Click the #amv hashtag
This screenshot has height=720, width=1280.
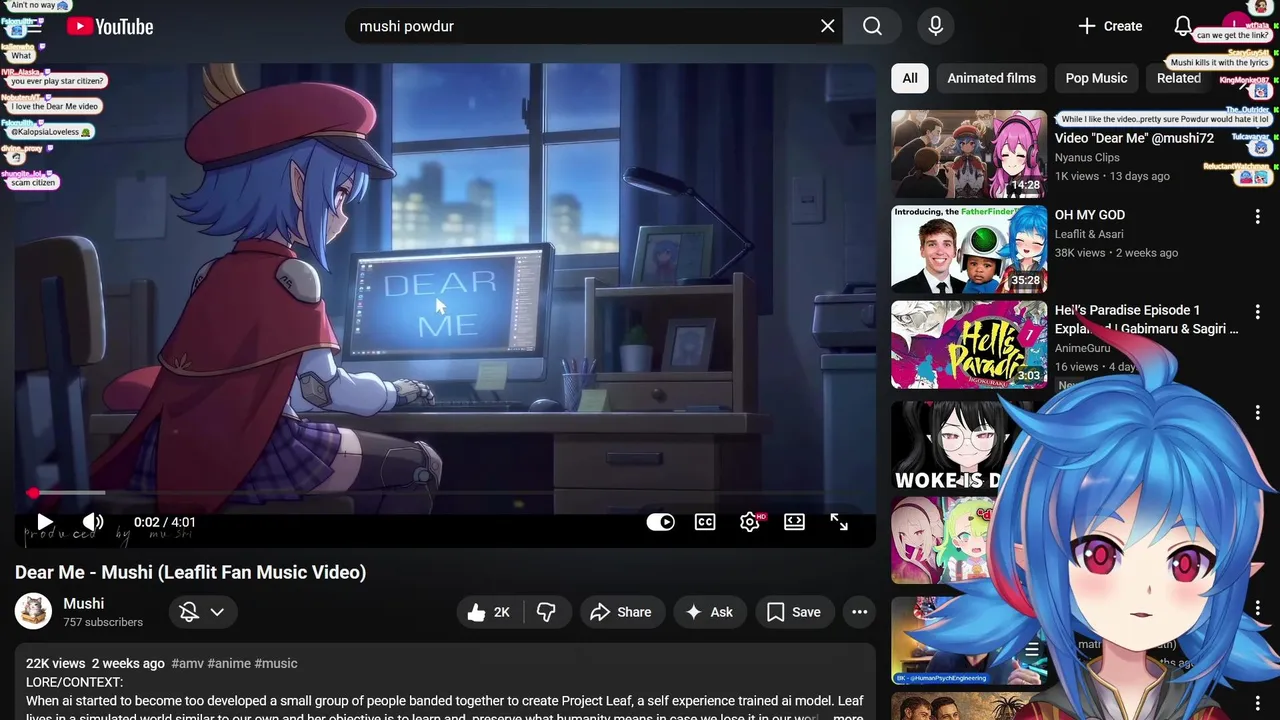pyautogui.click(x=187, y=663)
